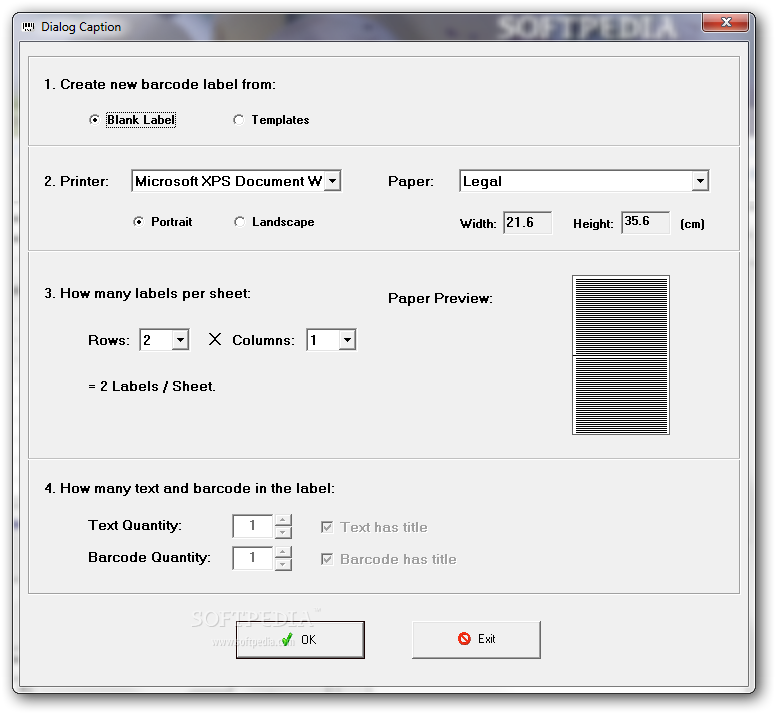Click the "1. Create new barcode label from:" heading
This screenshot has width=776, height=714.
160,85
